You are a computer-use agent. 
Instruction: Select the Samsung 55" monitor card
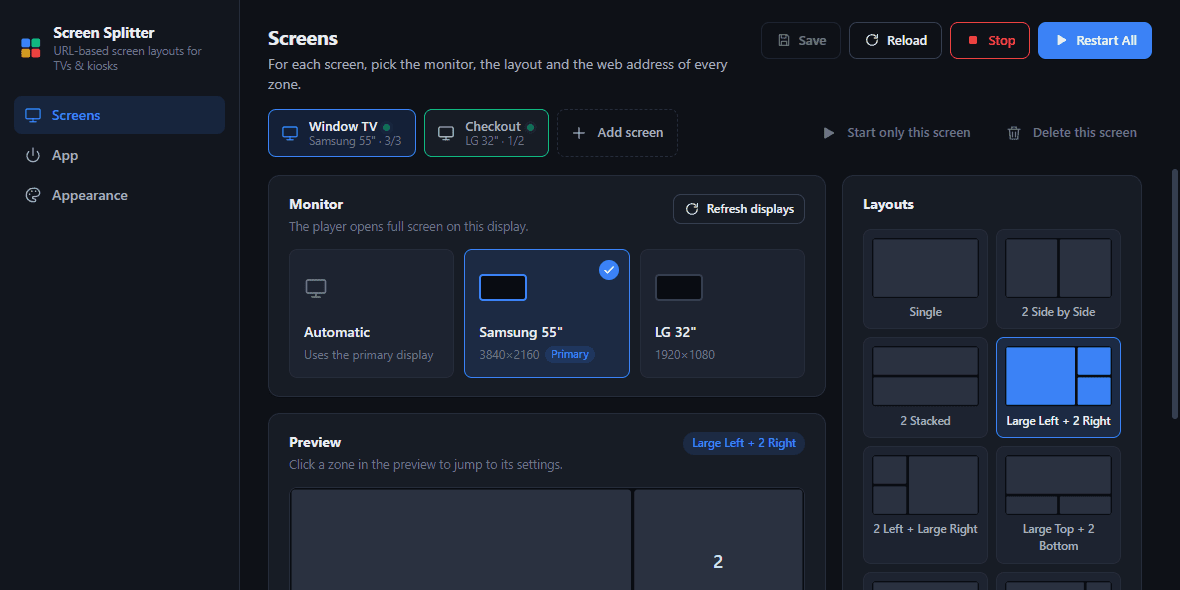[x=547, y=313]
